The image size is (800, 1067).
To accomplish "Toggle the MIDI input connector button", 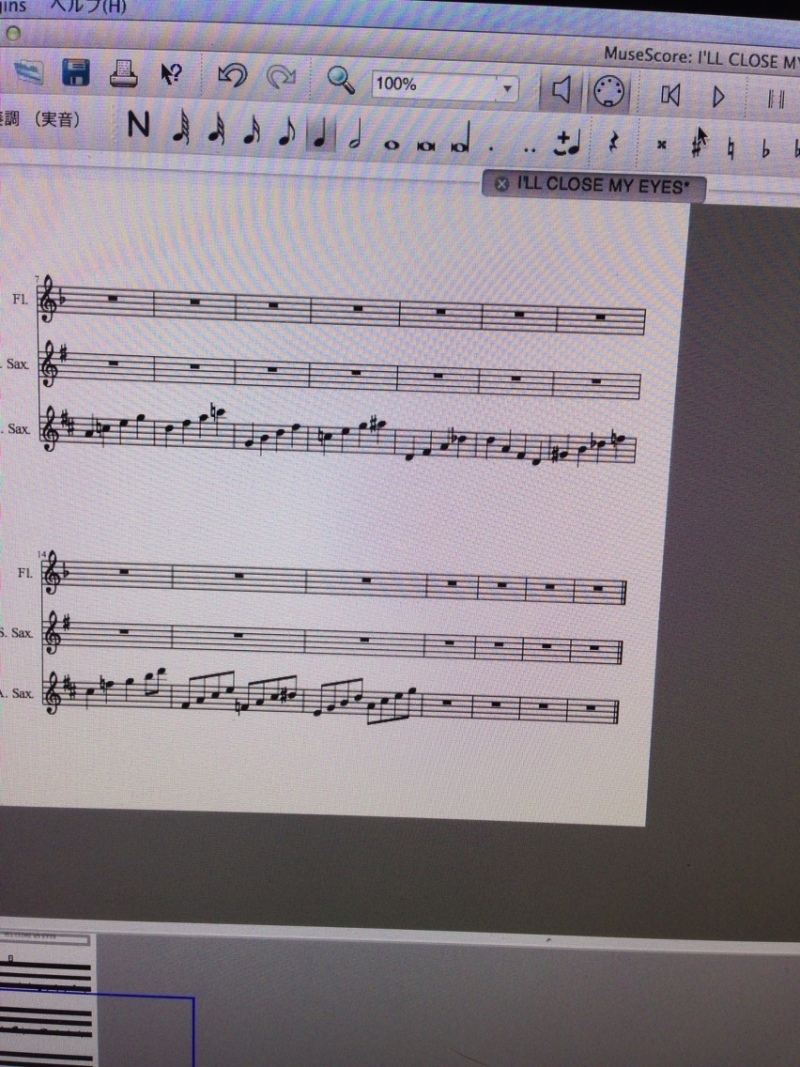I will coord(608,91).
